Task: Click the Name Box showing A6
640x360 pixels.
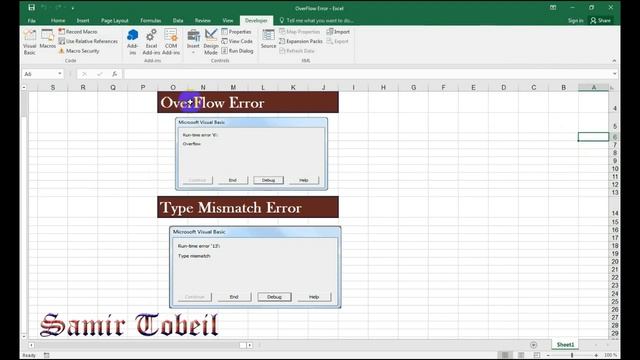Action: click(x=40, y=74)
